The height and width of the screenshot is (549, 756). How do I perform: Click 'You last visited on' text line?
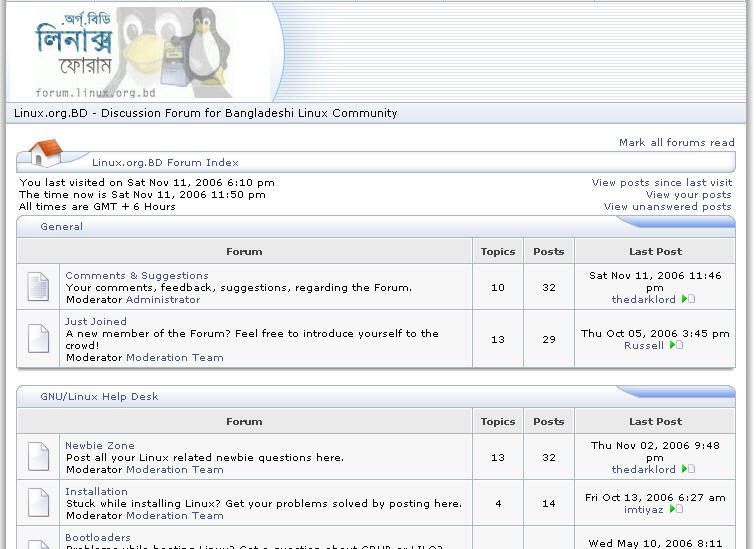tap(147, 182)
